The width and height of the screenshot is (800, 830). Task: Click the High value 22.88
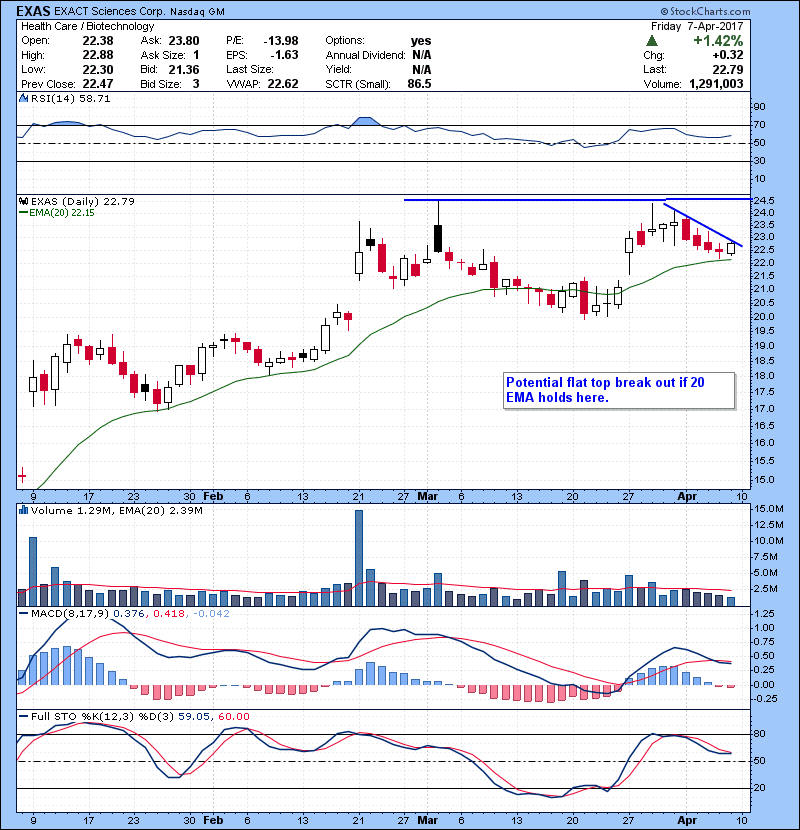click(97, 55)
